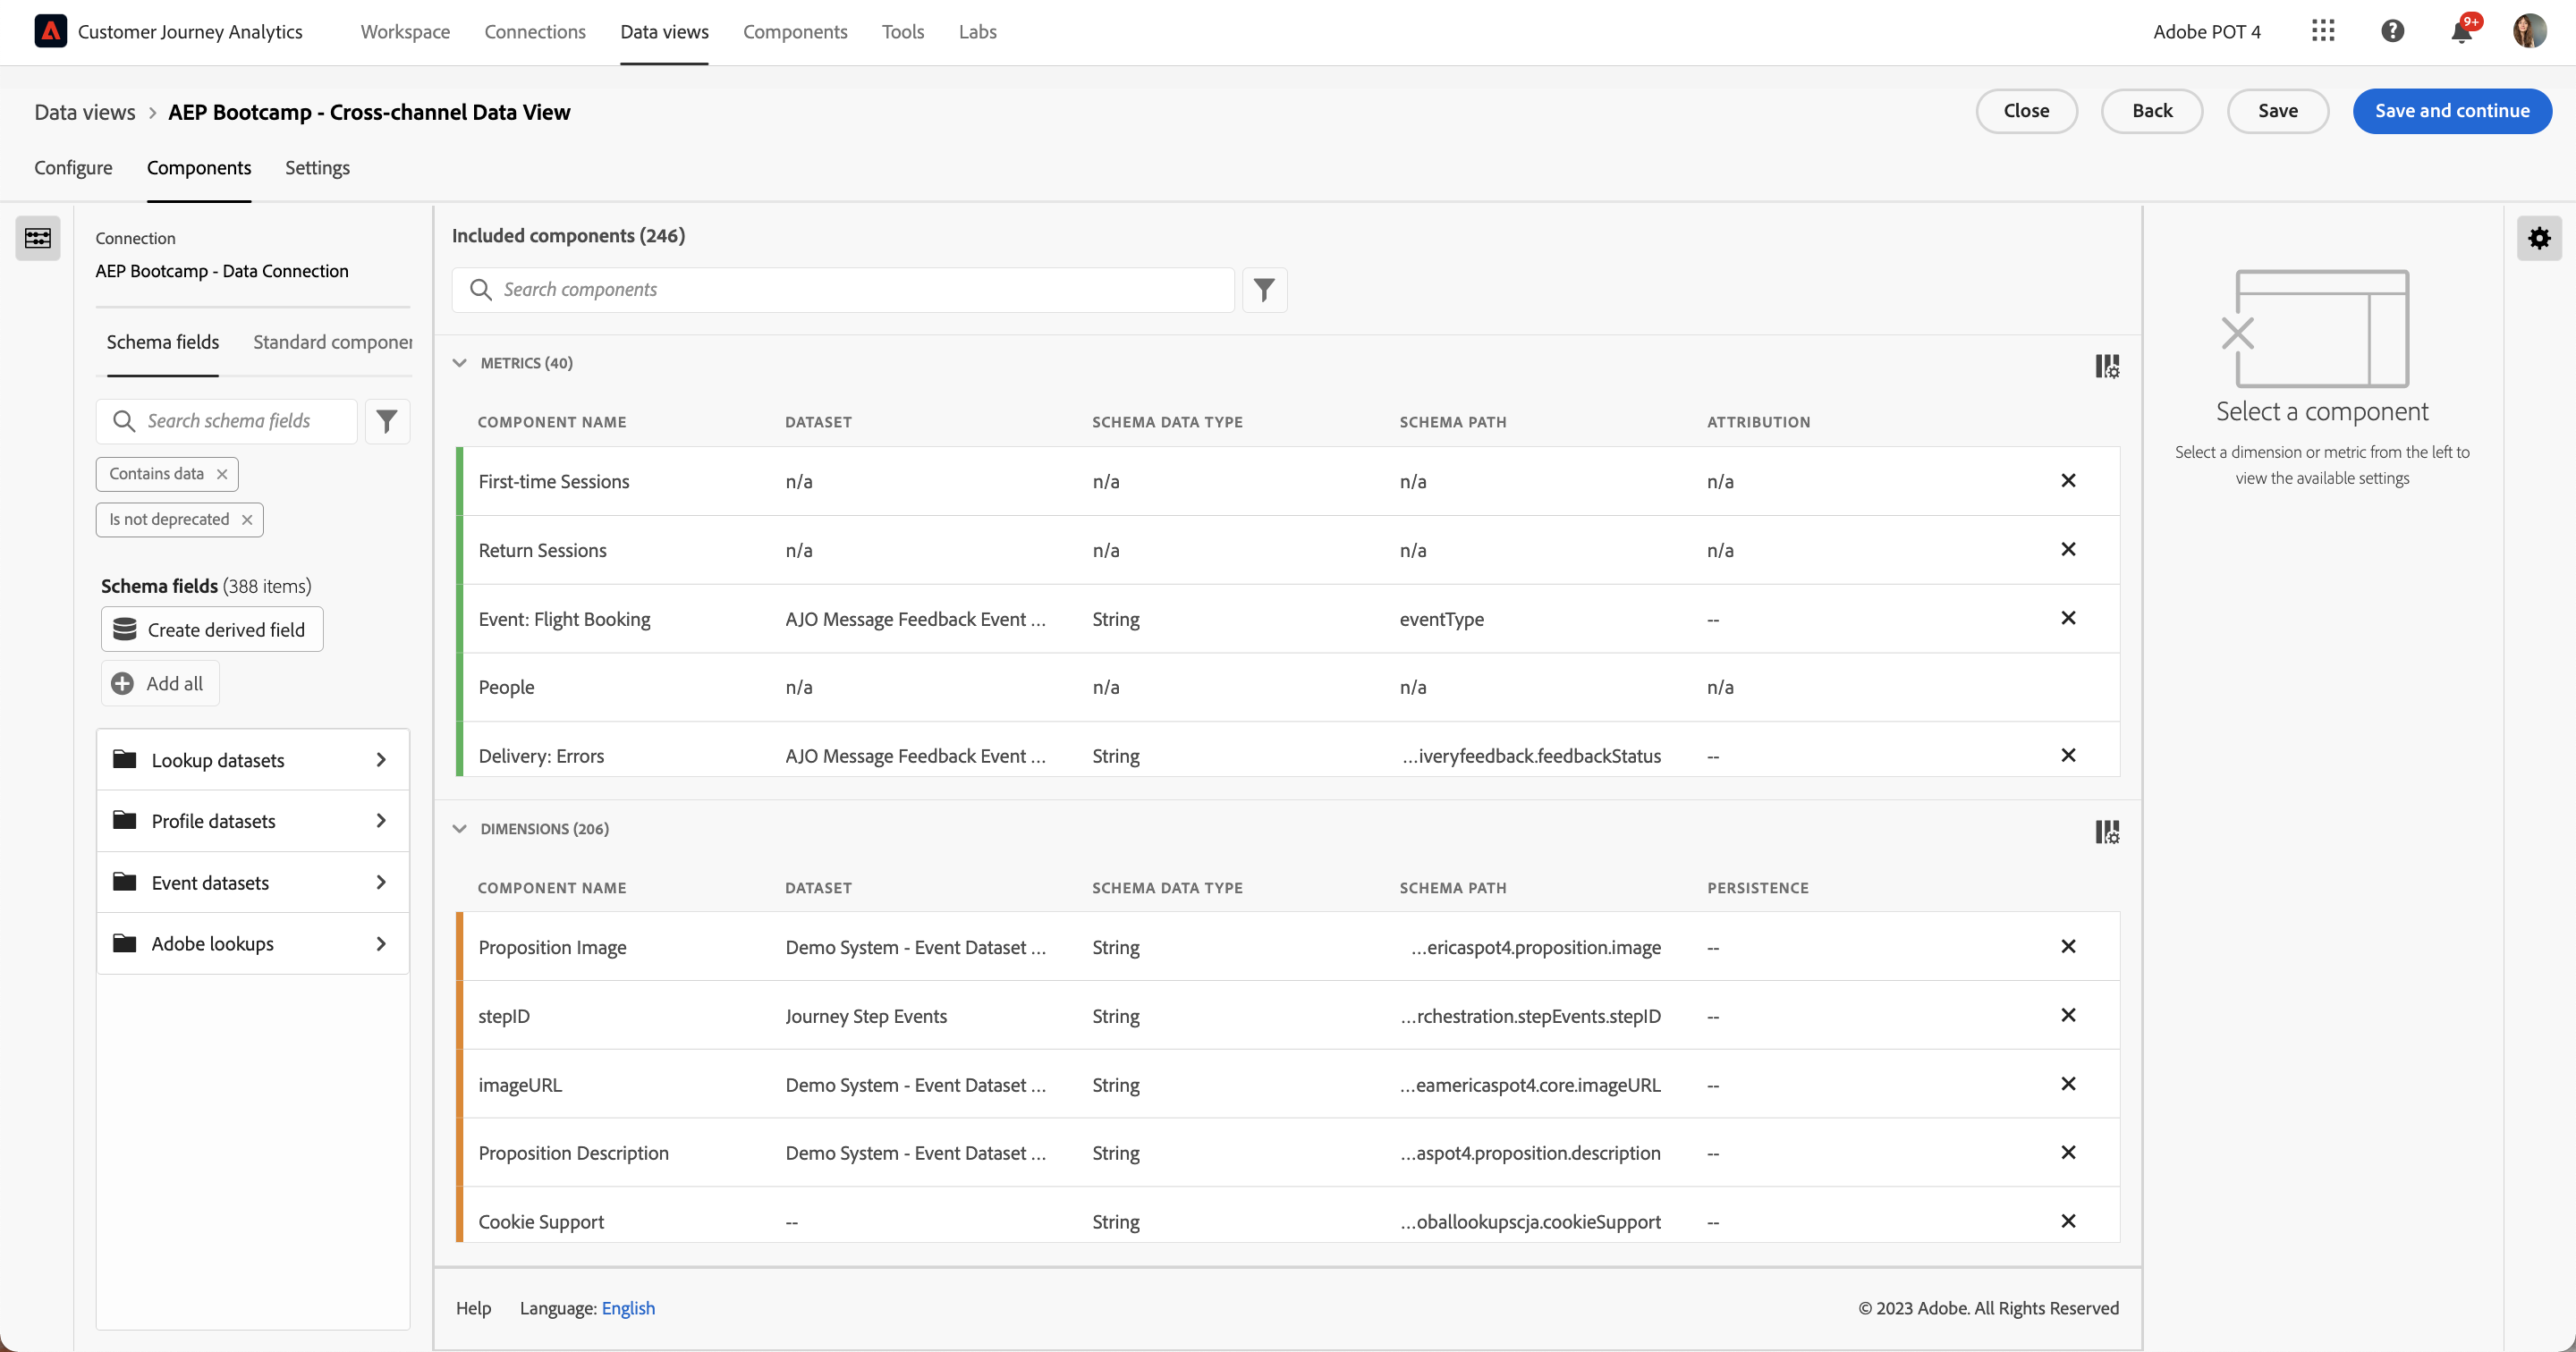Open the notifications bell

tap(2461, 31)
